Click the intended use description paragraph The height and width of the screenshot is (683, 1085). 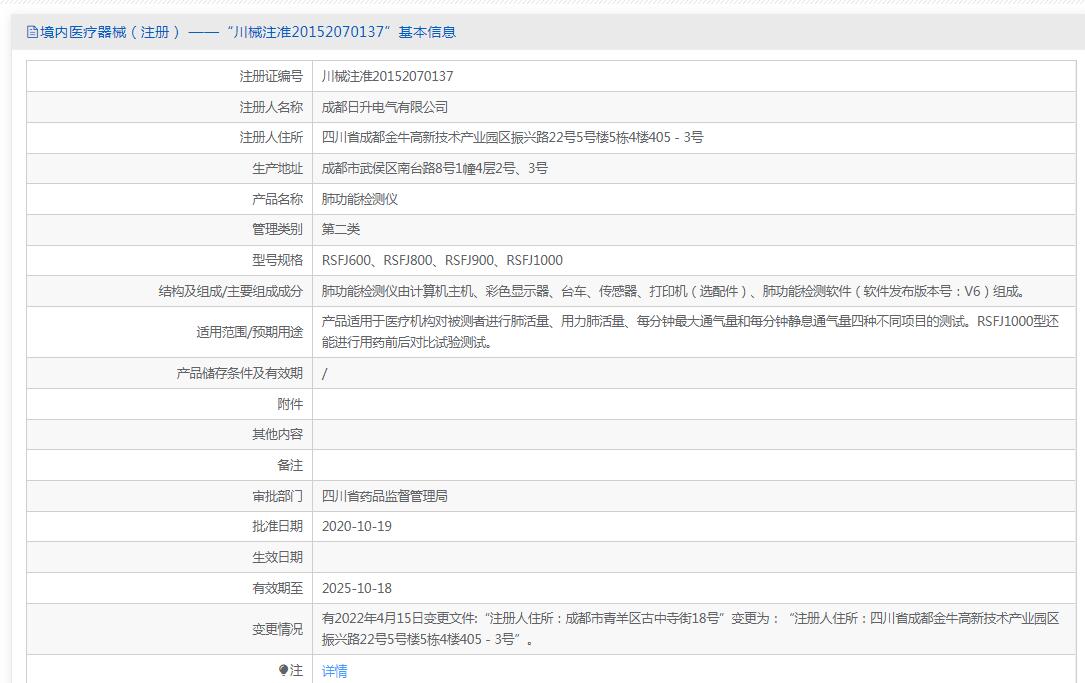pos(690,332)
